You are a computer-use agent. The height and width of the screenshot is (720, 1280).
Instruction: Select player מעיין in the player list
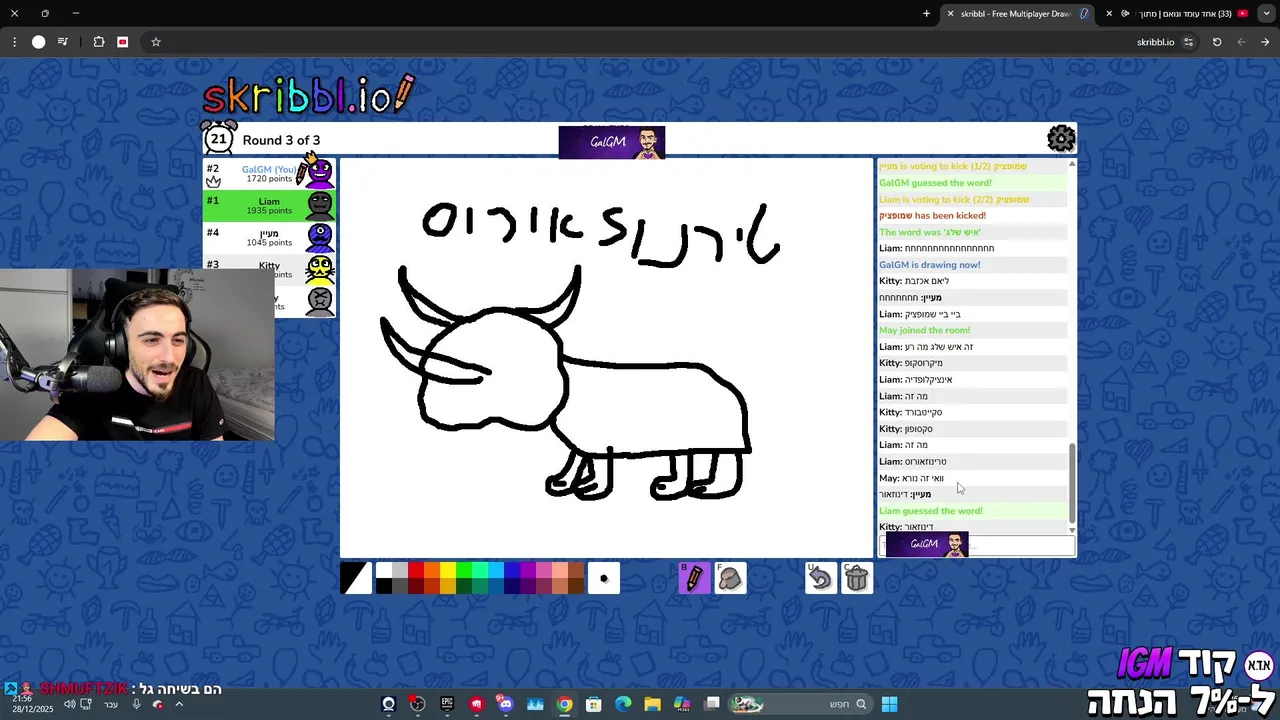[269, 237]
